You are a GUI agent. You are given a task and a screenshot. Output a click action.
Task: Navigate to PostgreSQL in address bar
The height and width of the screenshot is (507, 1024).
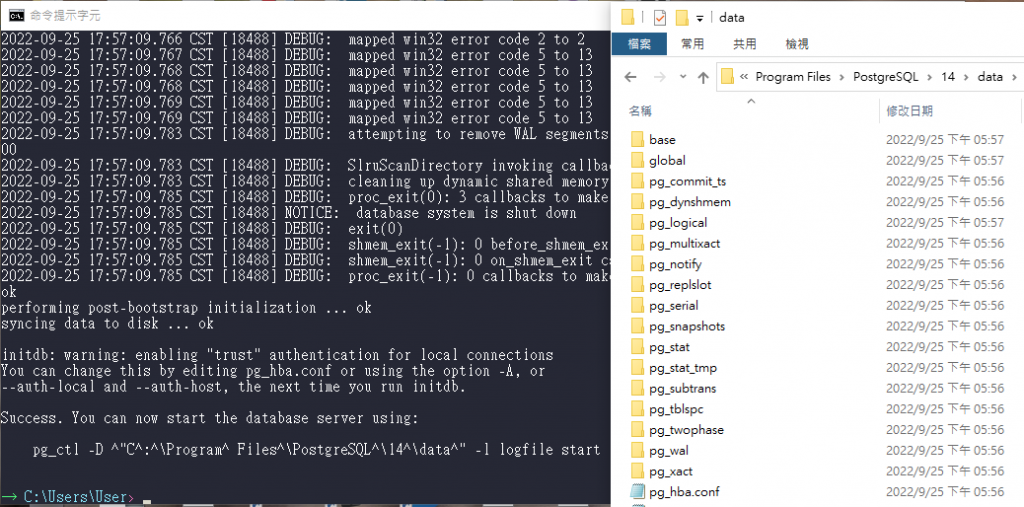click(x=886, y=76)
